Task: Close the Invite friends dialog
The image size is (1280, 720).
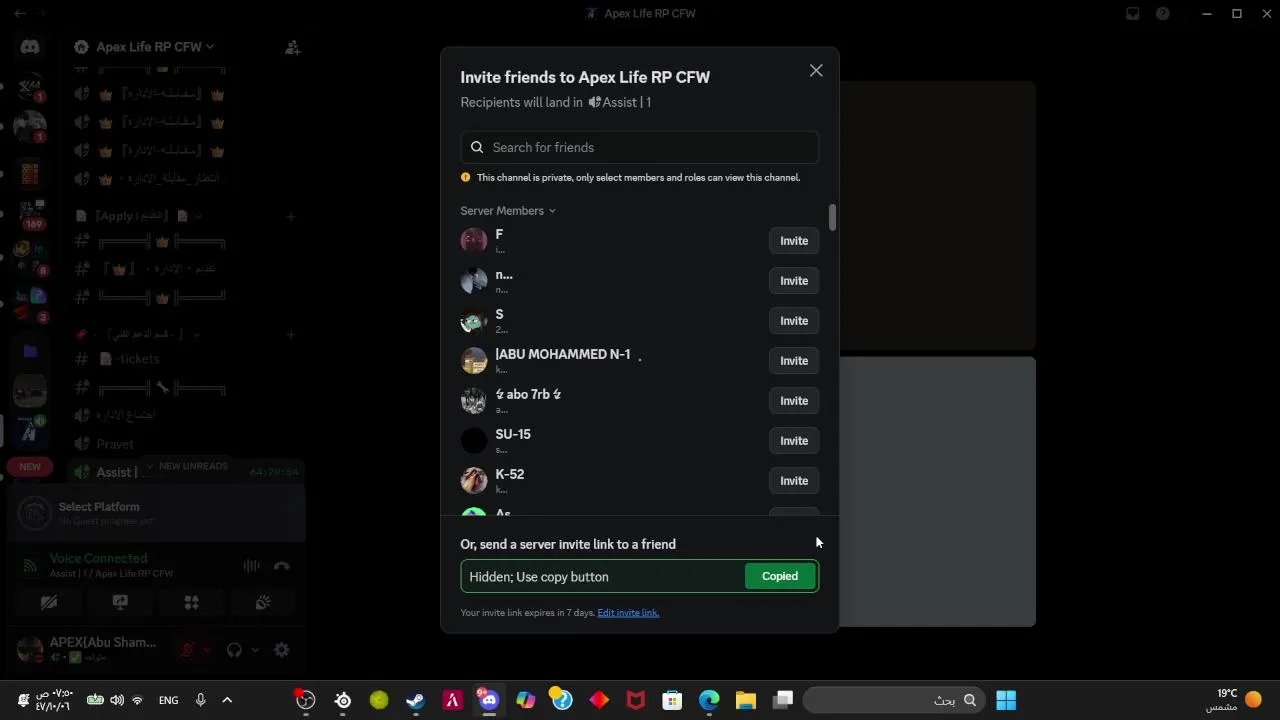Action: click(x=816, y=70)
